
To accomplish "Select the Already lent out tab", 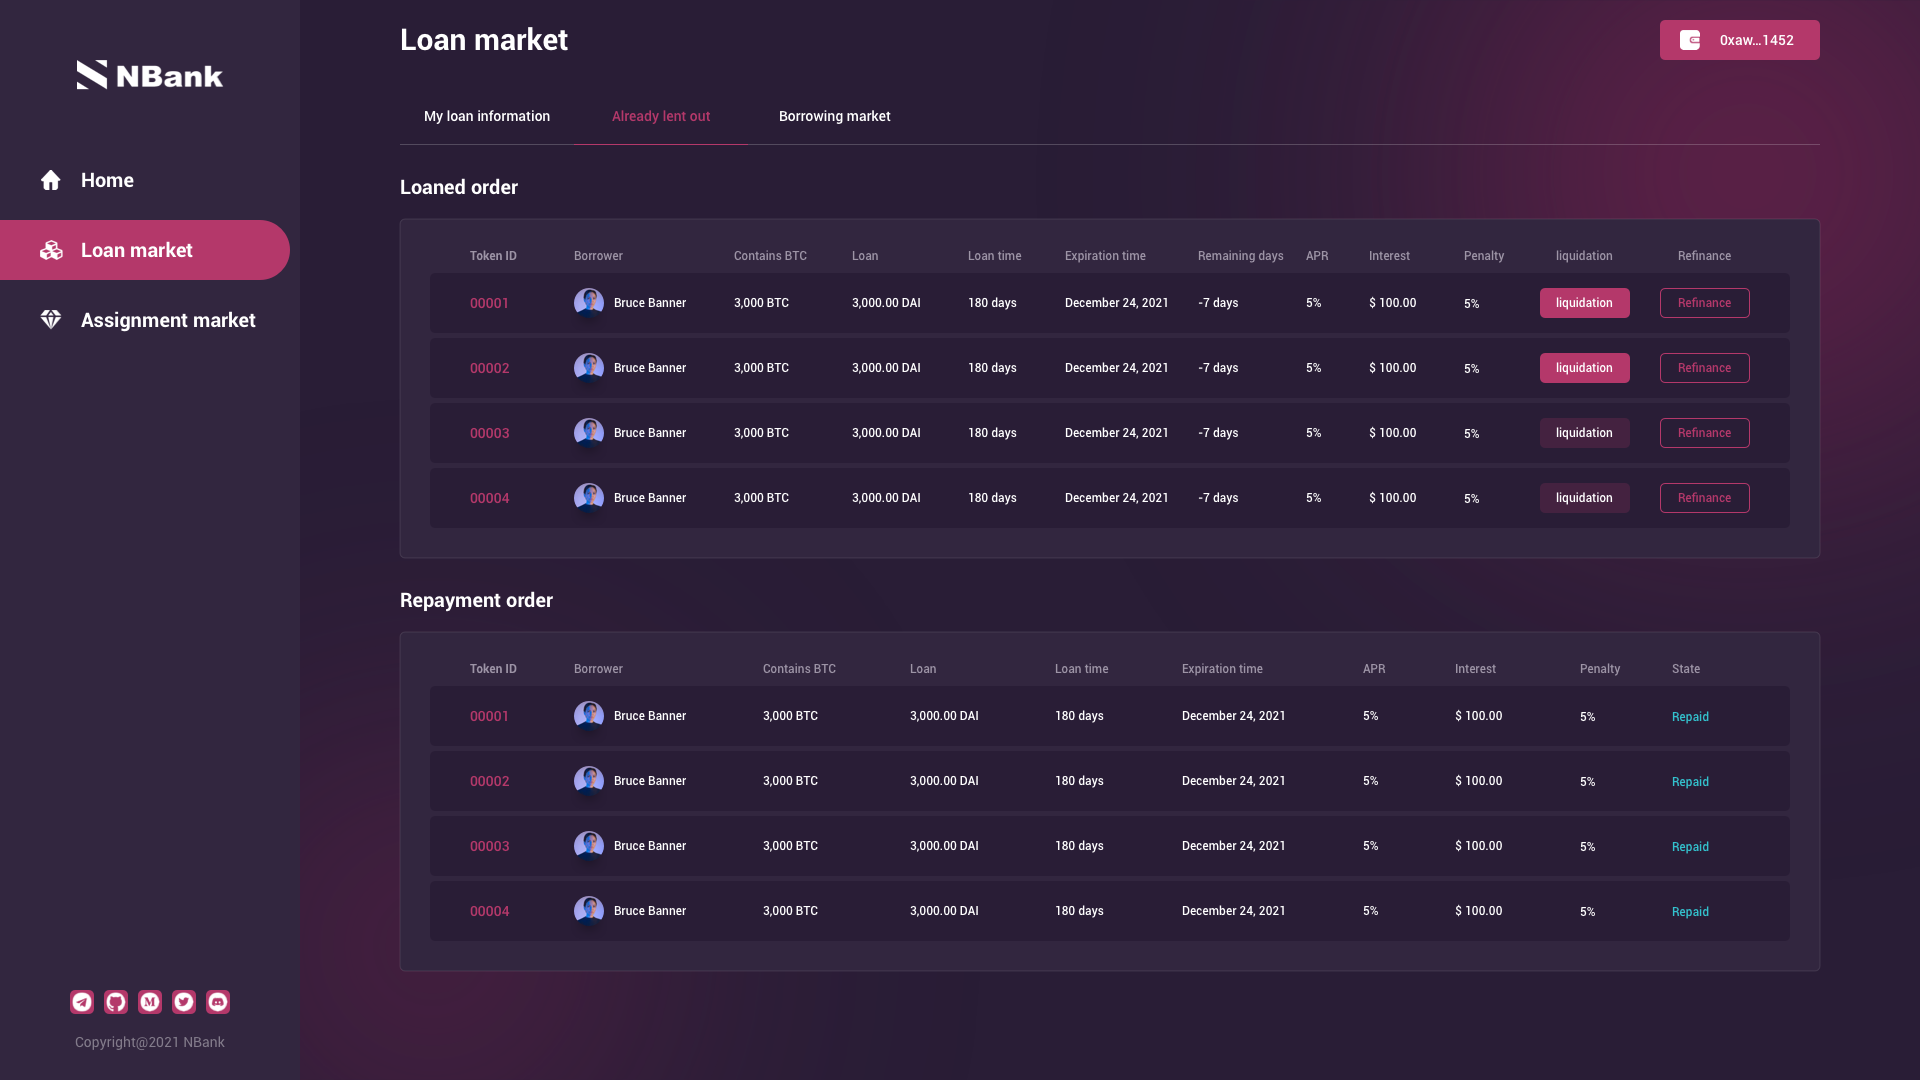I will tap(661, 116).
